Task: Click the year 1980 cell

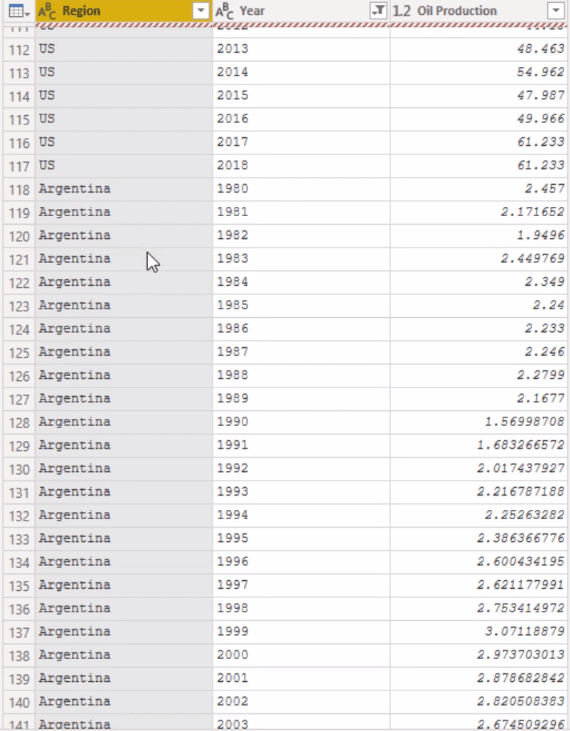Action: click(301, 189)
